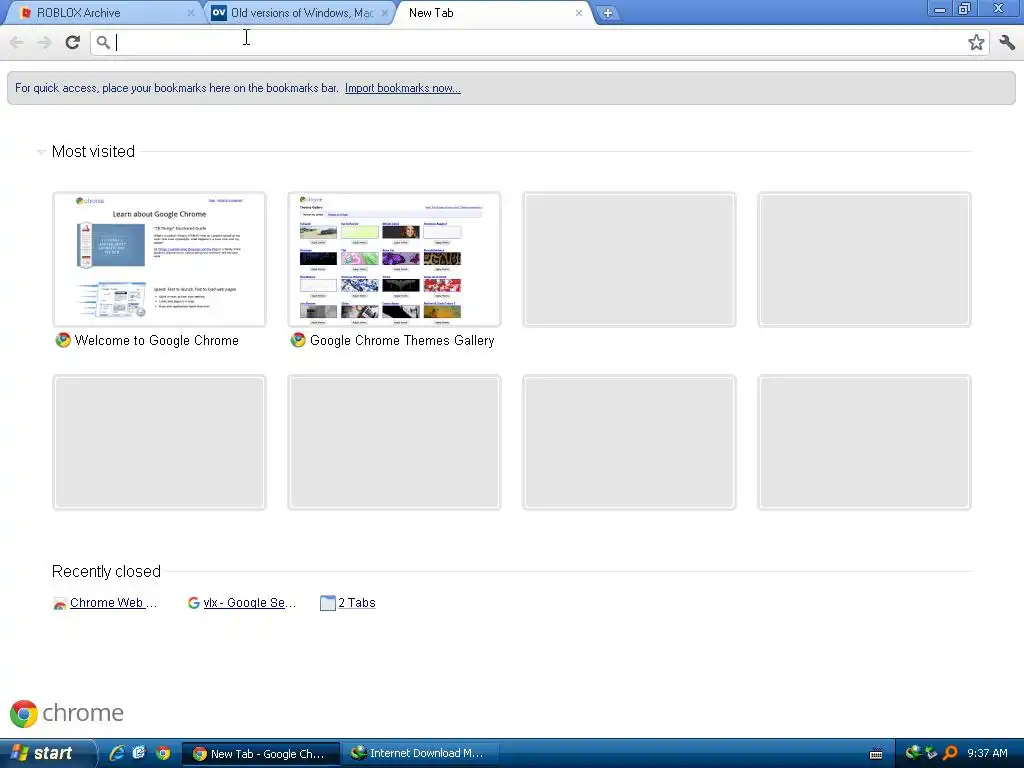Close the Old versions of Windows tab
The image size is (1024, 768).
[385, 13]
